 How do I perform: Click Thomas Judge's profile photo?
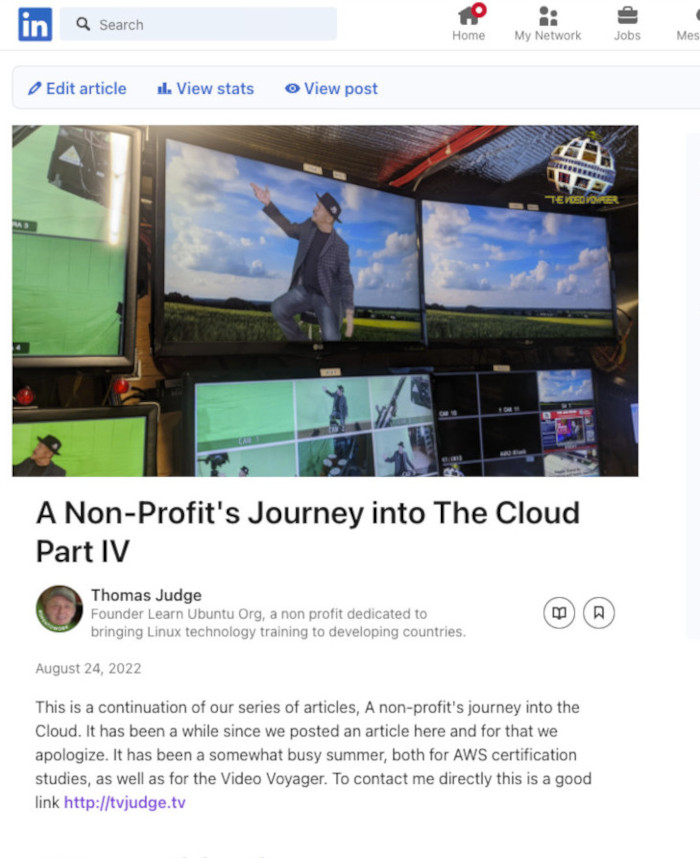click(x=59, y=608)
